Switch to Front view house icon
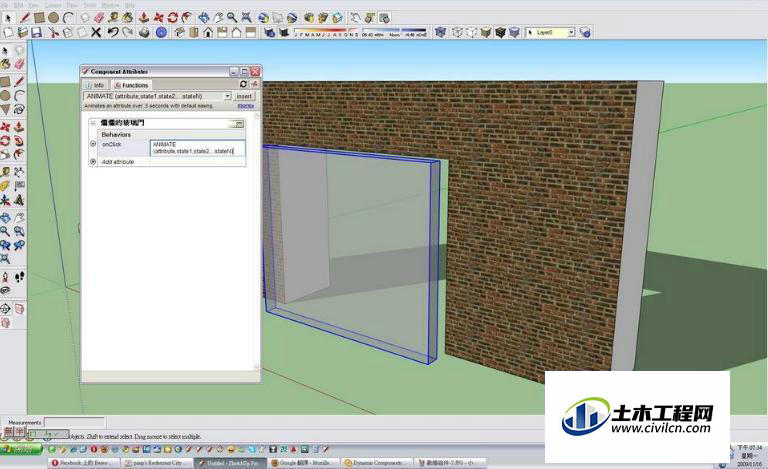 point(208,32)
